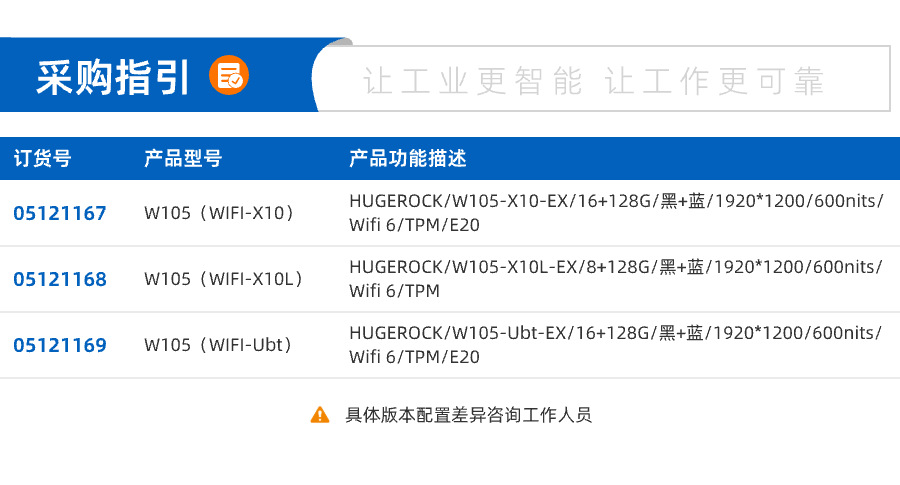Click the 让工作更可靠 slogan text
The height and width of the screenshot is (485, 900).
716,82
